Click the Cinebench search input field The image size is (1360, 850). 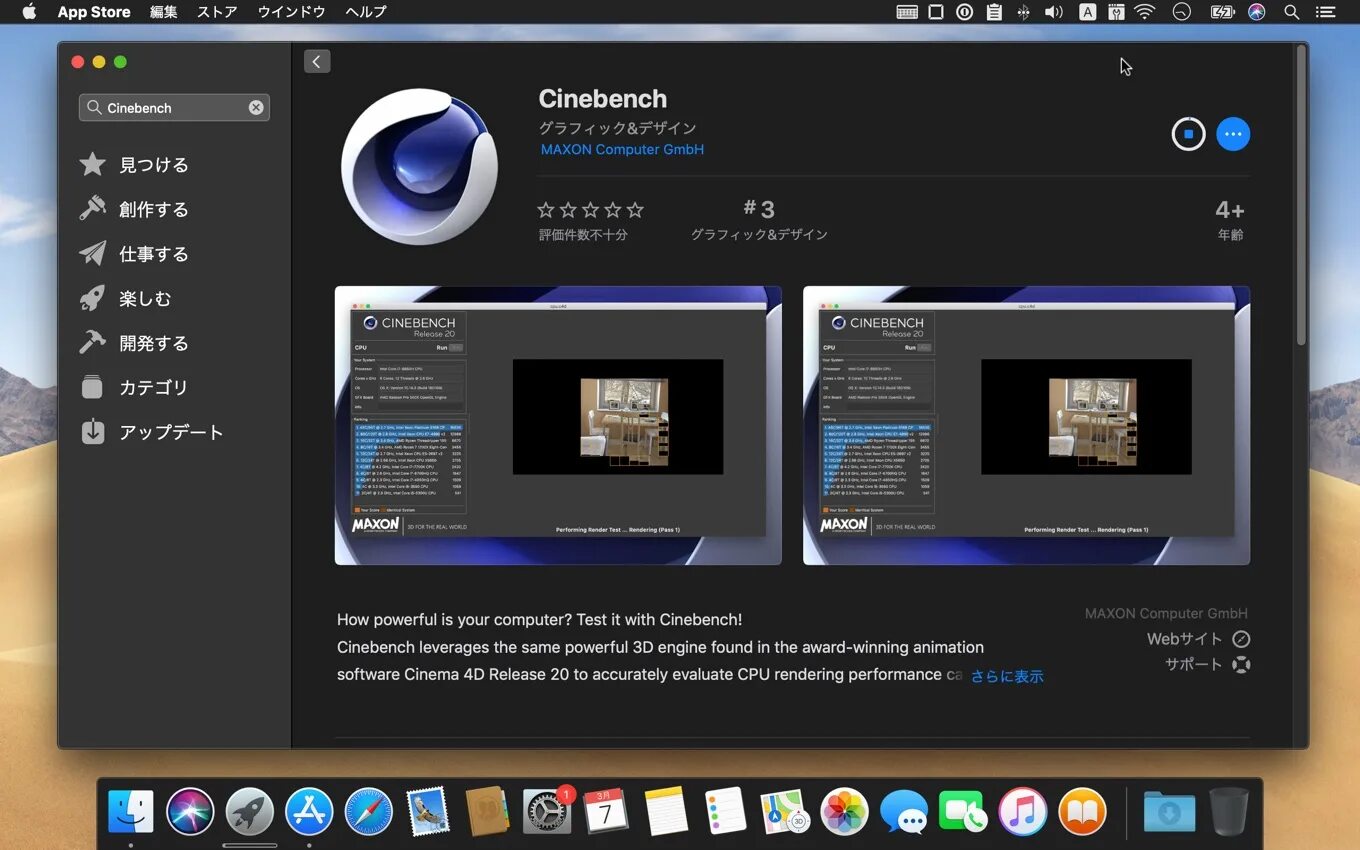174,107
